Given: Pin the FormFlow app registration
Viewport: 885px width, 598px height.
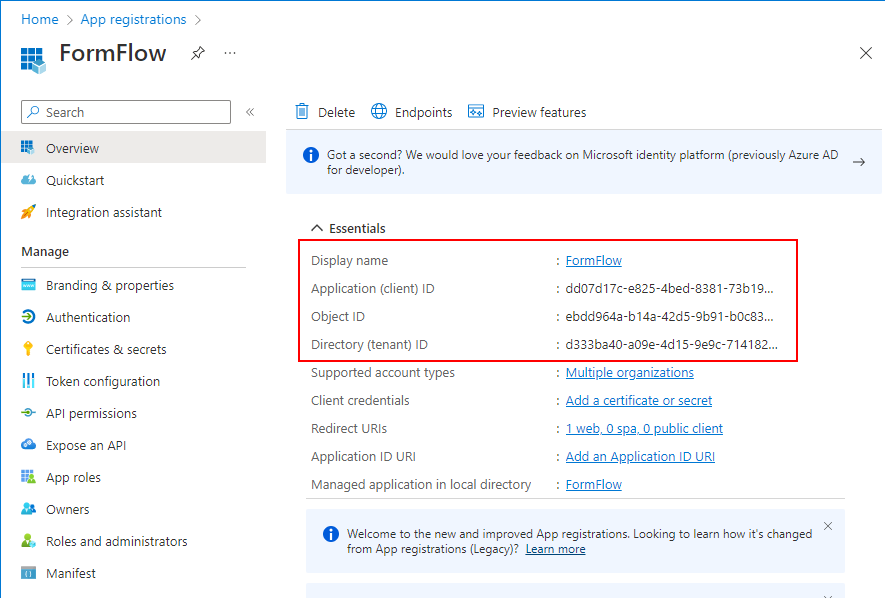Looking at the screenshot, I should (x=198, y=54).
